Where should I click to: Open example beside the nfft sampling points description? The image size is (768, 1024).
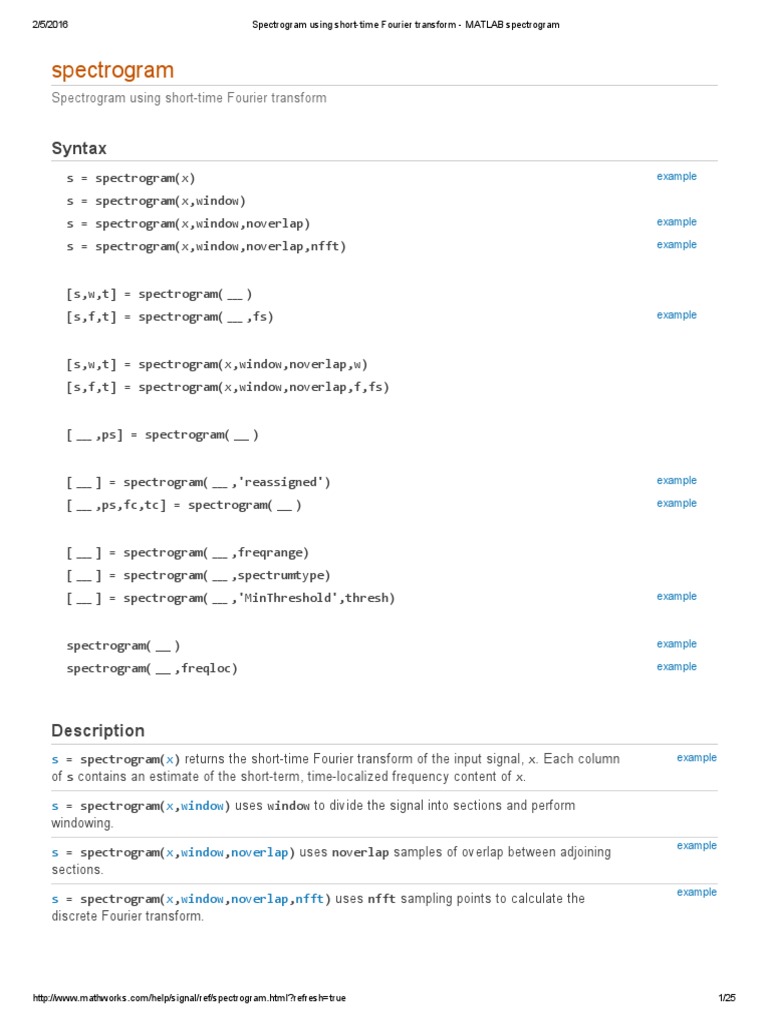[696, 892]
